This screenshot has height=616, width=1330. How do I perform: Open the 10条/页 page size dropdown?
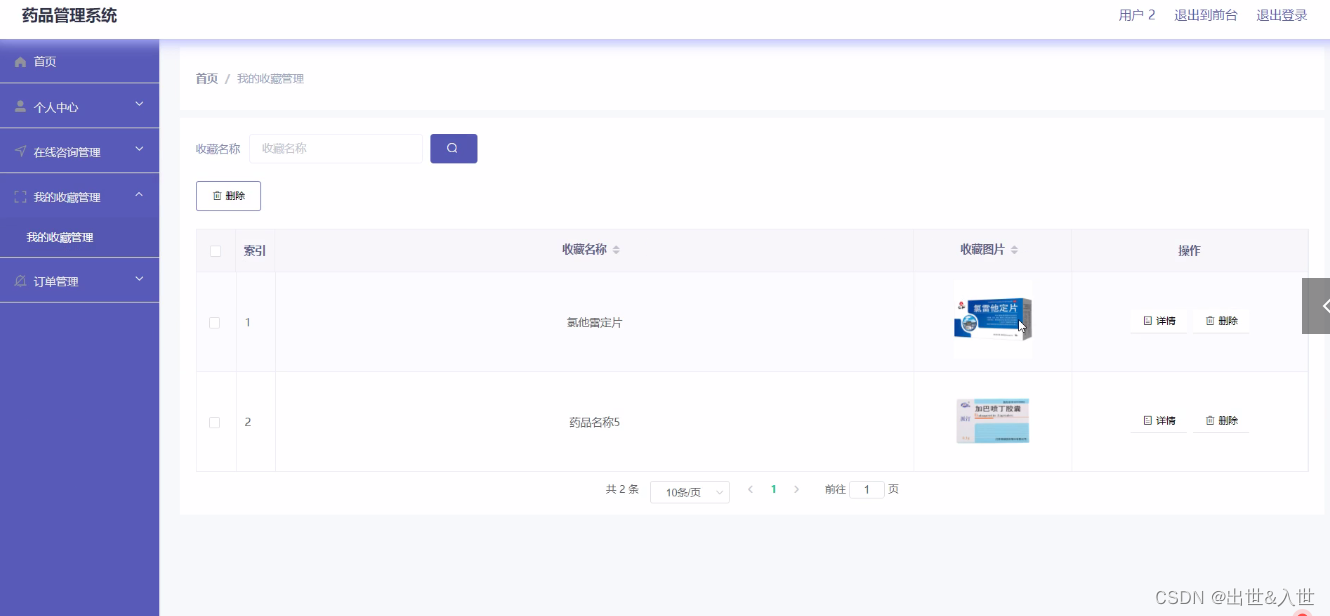690,492
